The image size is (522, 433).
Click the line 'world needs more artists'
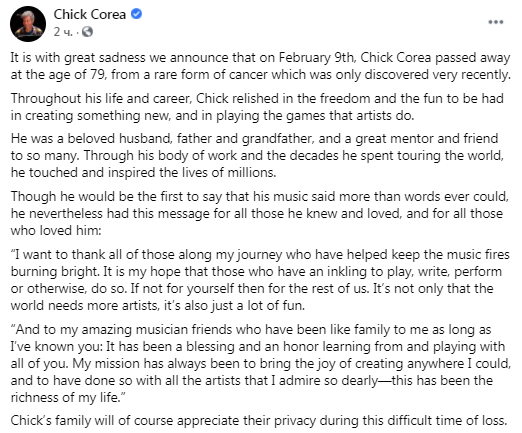point(158,305)
